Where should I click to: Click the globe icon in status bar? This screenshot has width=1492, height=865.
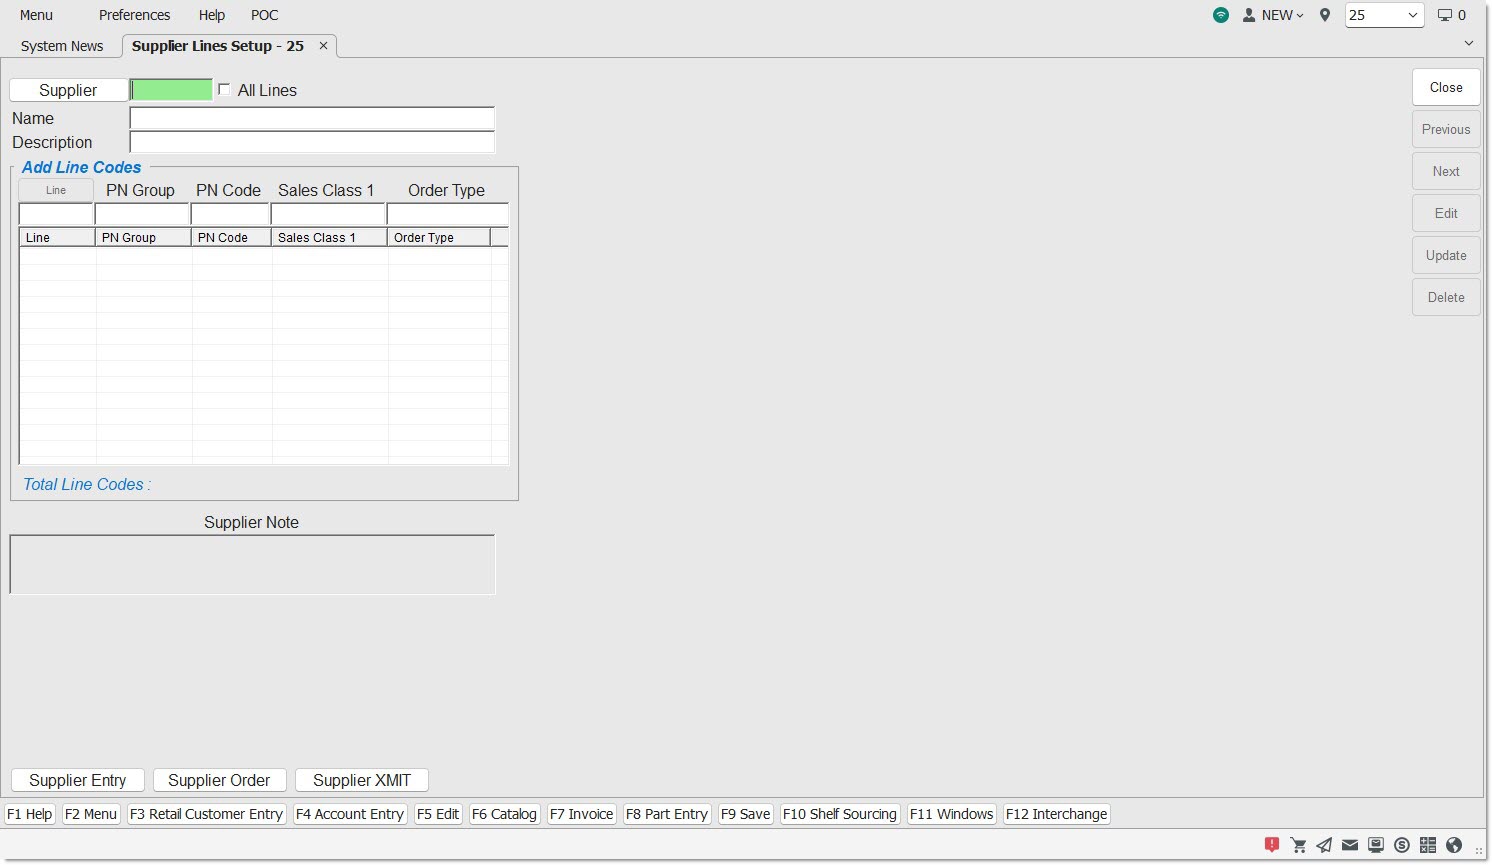coord(1454,845)
